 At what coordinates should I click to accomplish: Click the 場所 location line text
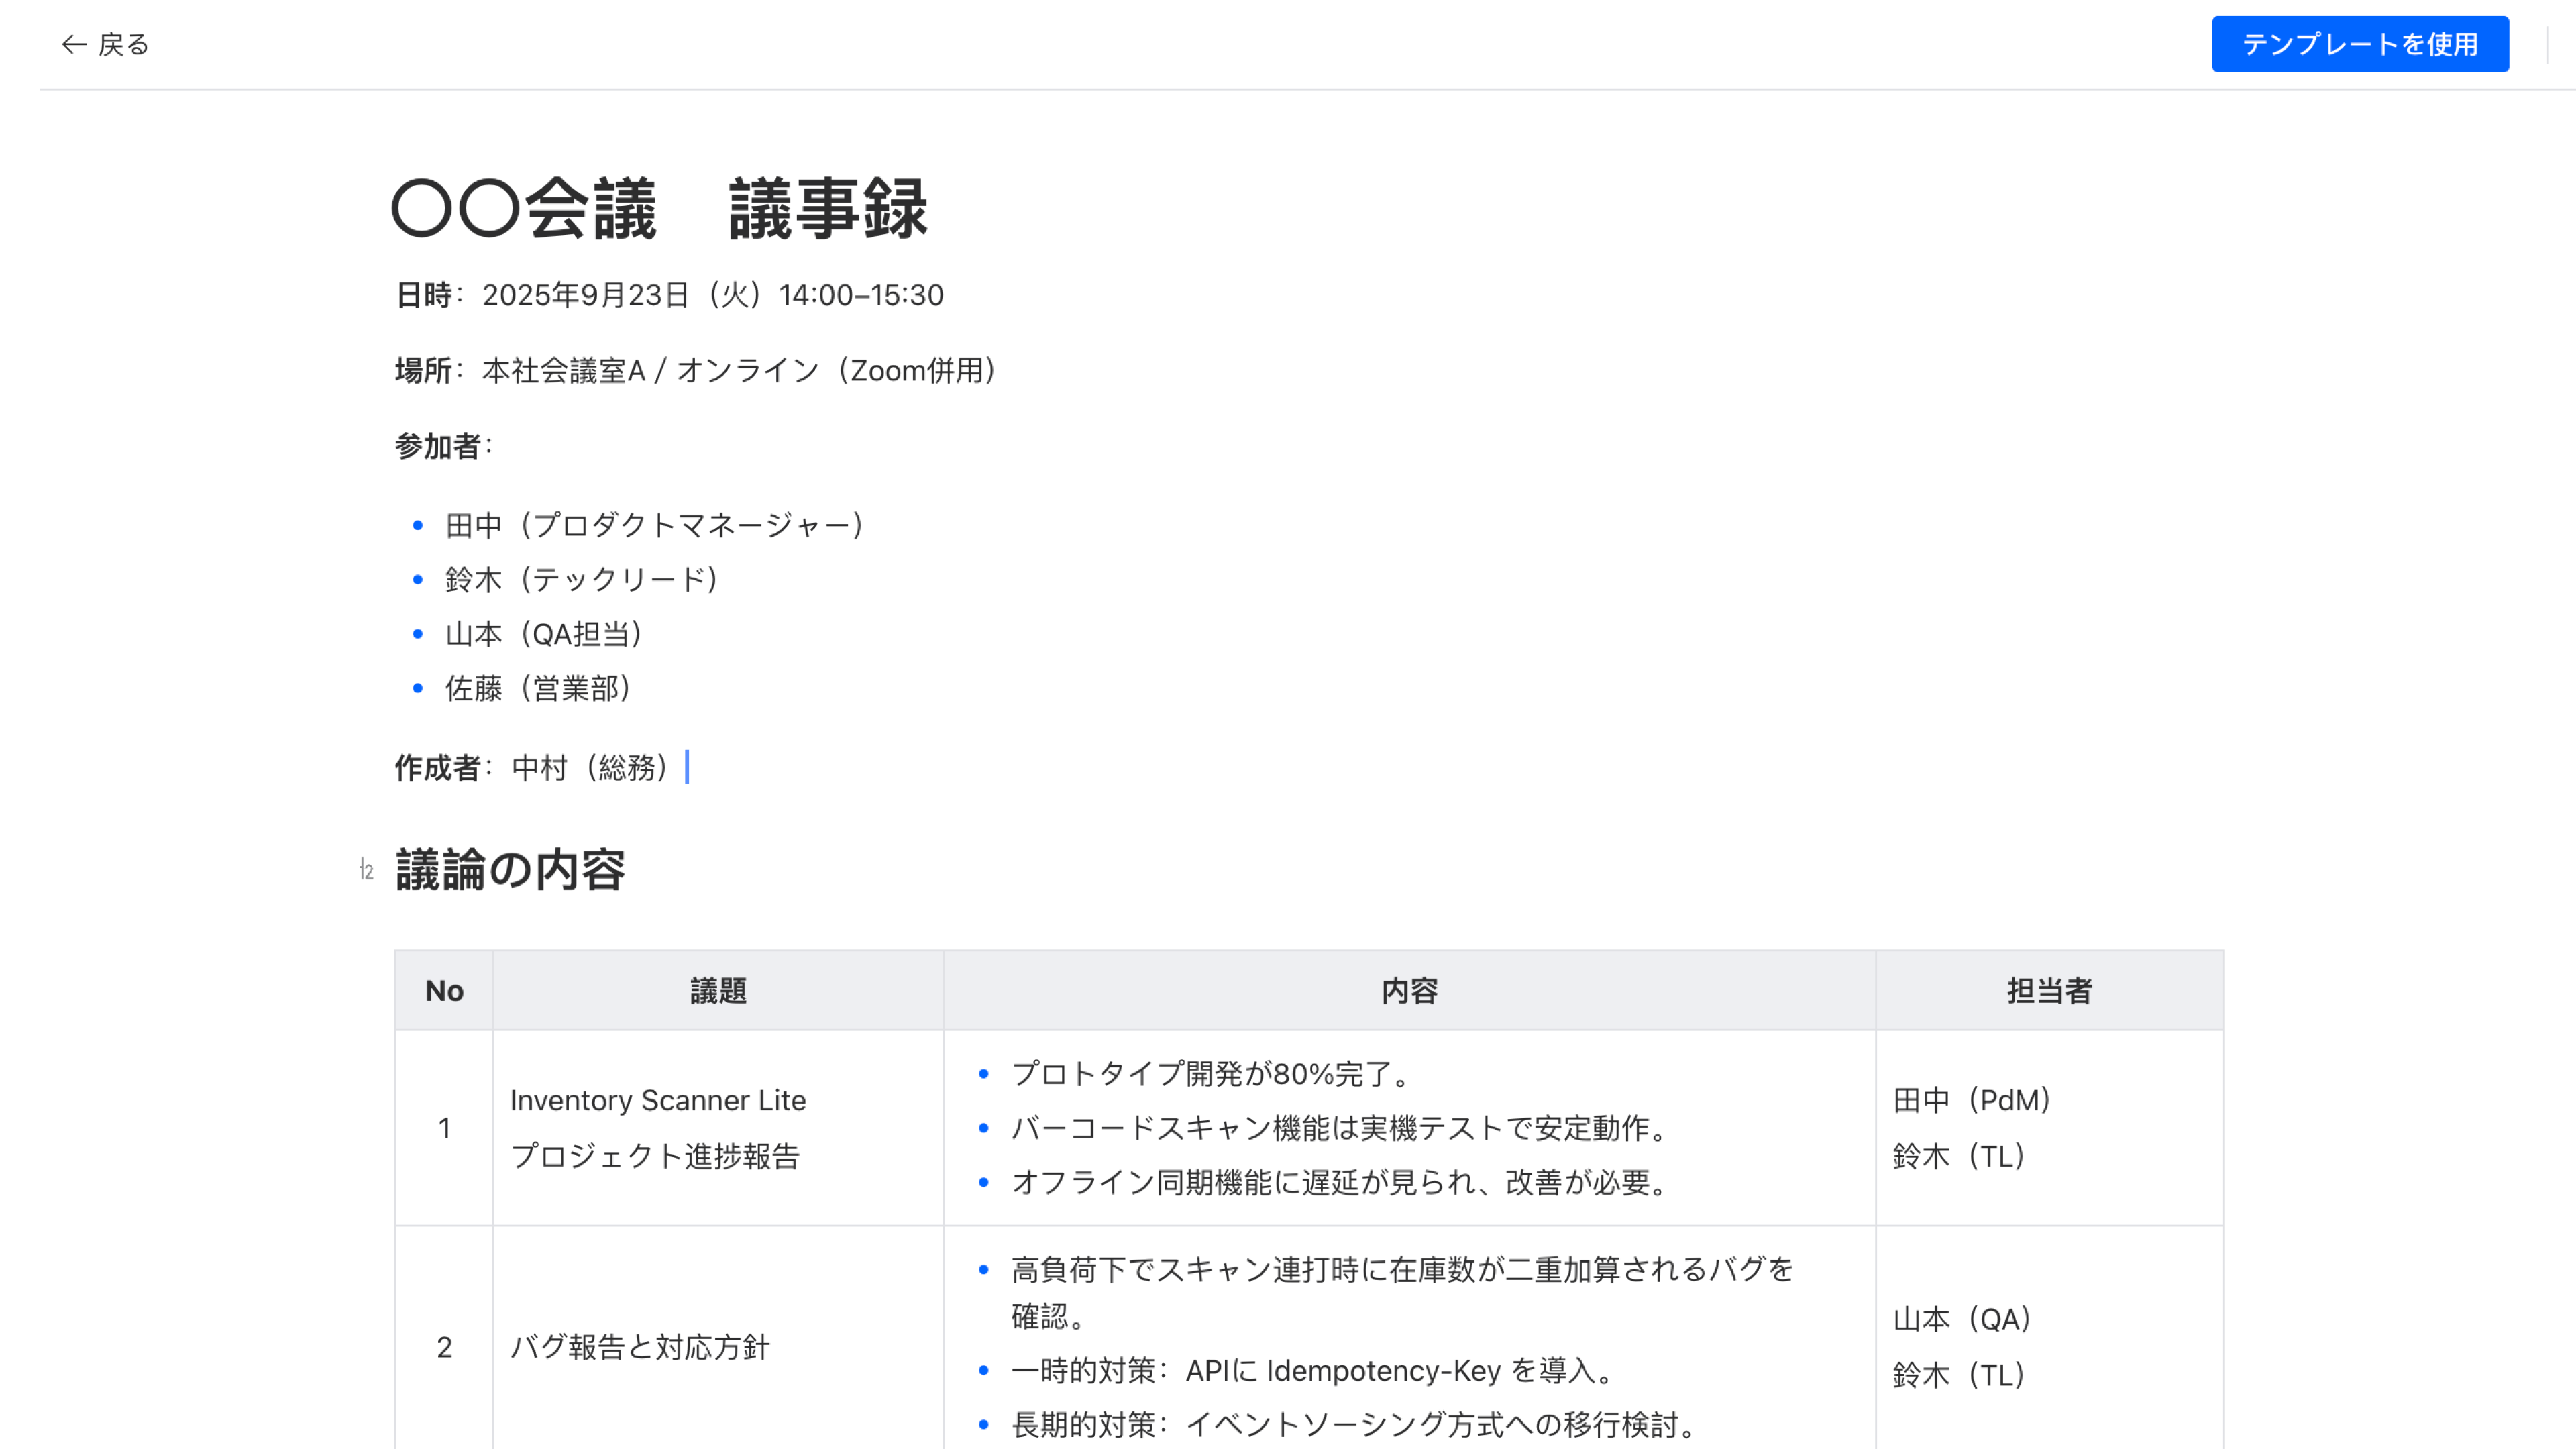(696, 370)
